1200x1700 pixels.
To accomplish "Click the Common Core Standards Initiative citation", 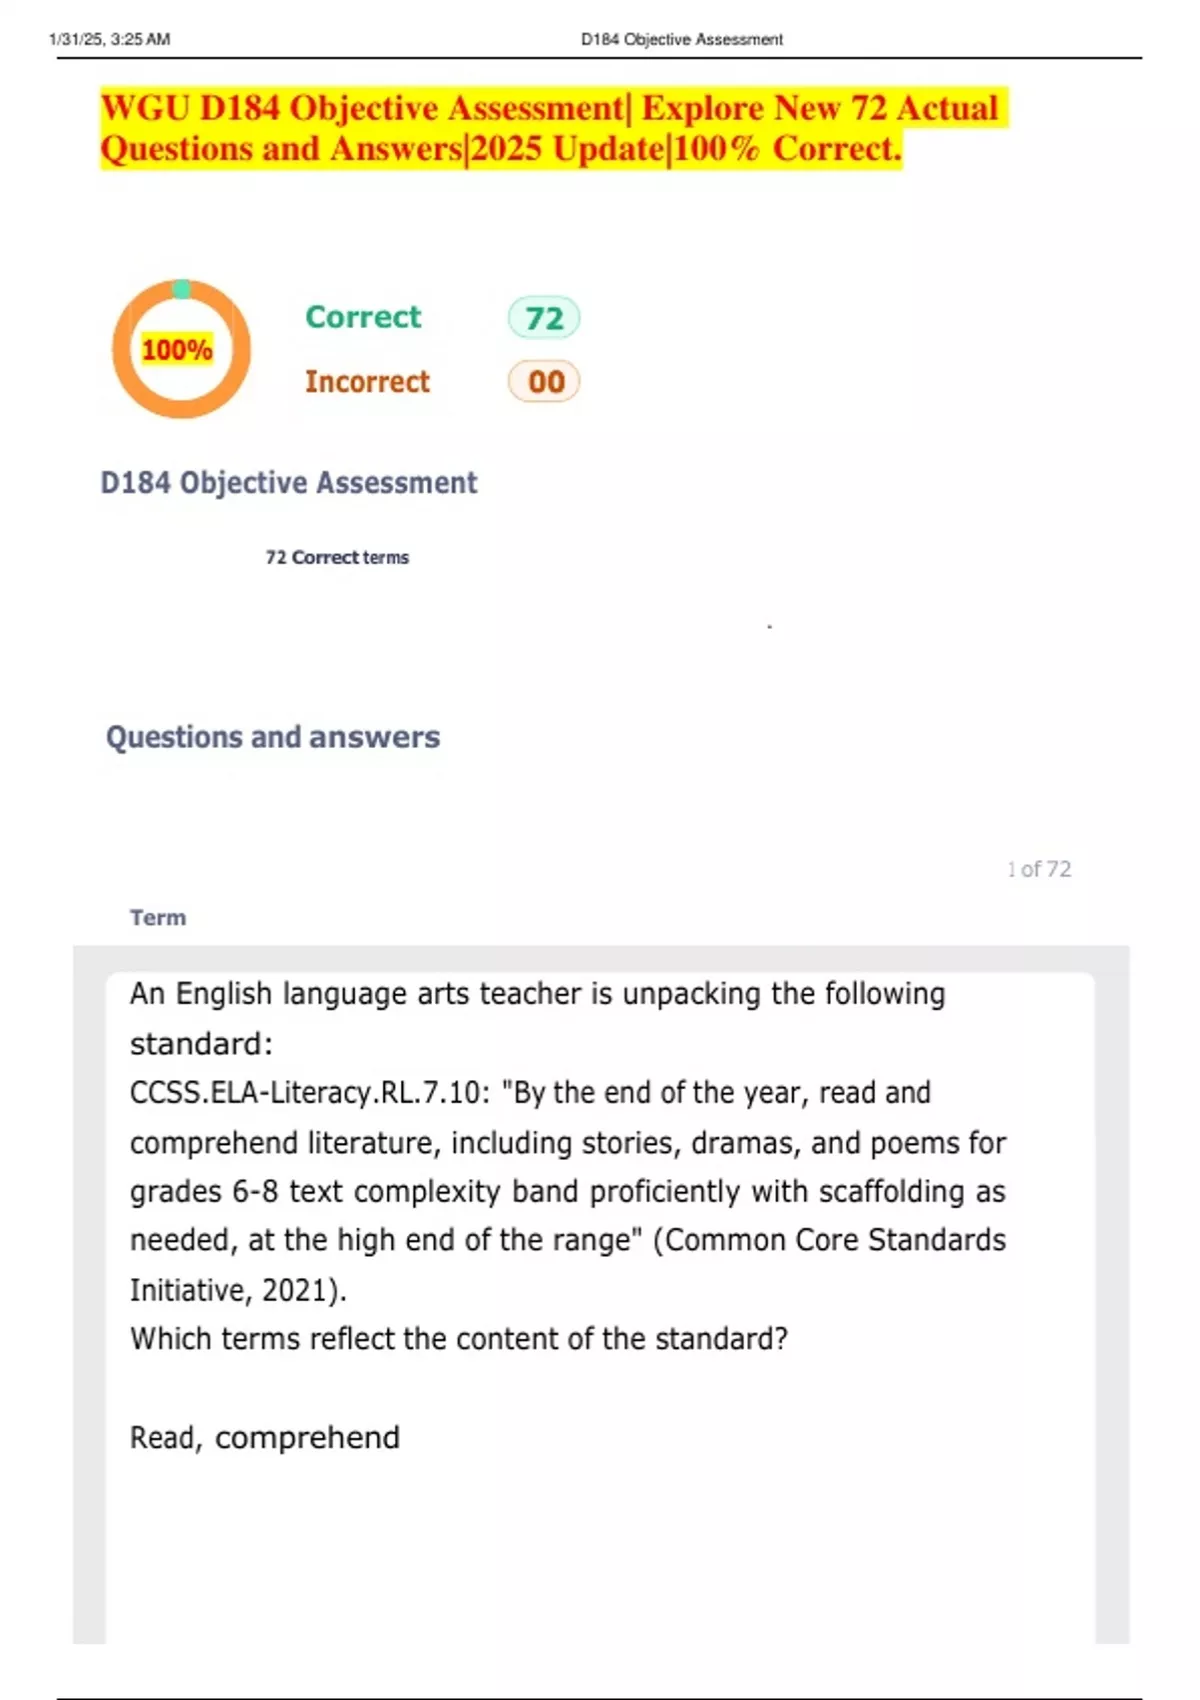I will tap(830, 1240).
